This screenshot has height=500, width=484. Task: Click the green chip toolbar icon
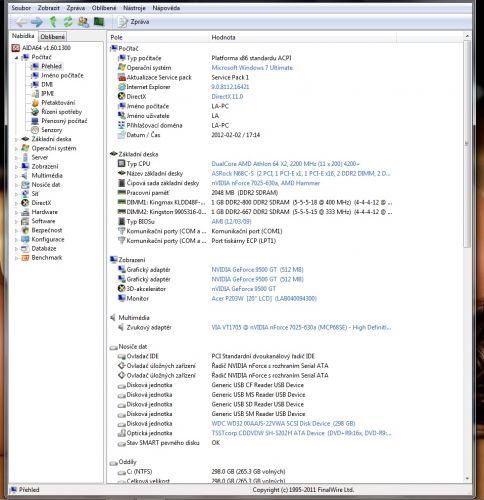click(99, 22)
